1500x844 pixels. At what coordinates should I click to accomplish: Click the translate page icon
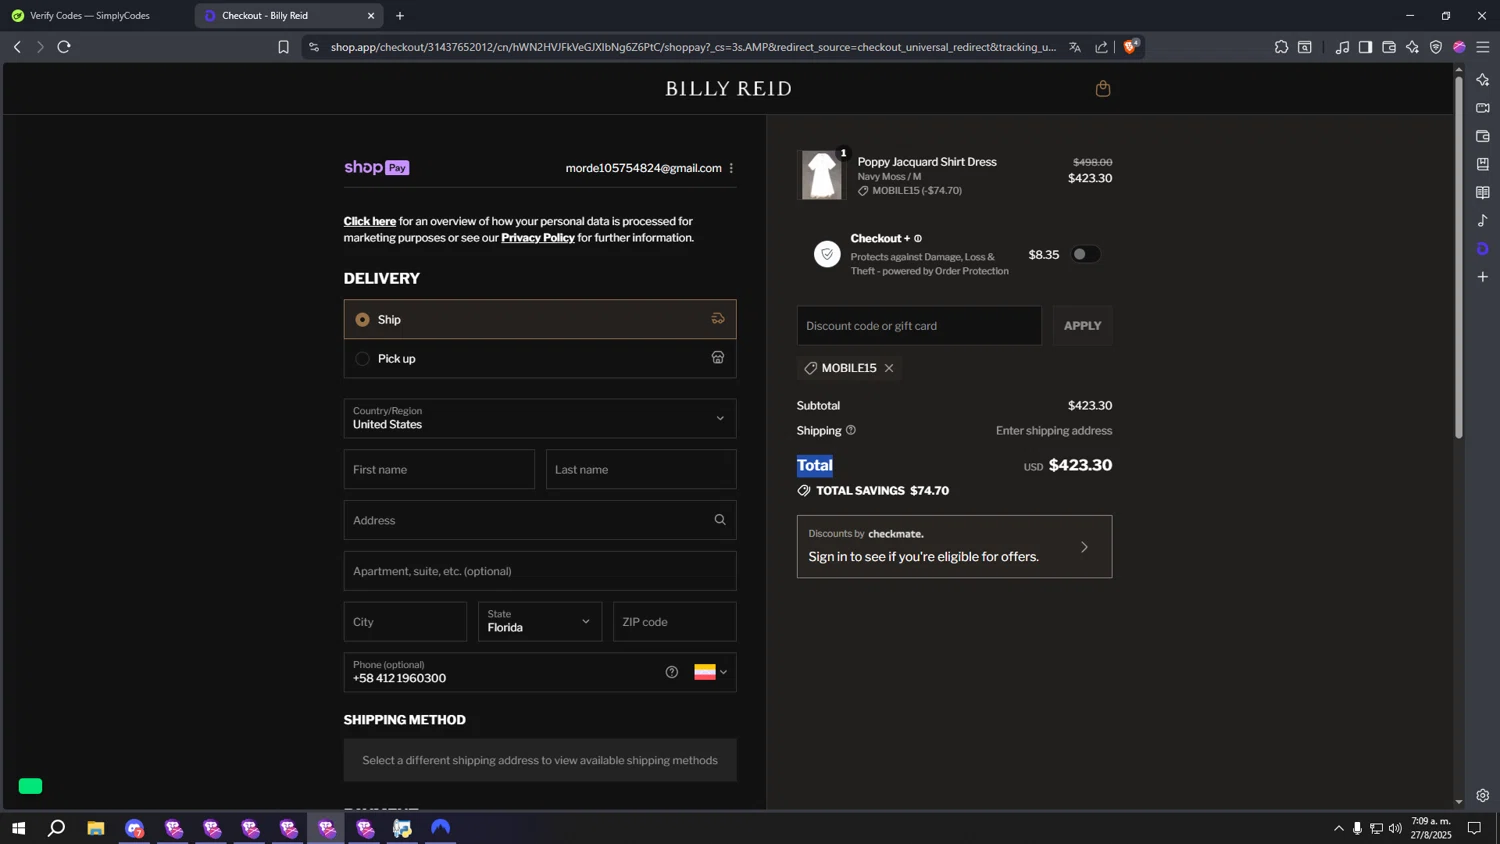pyautogui.click(x=1075, y=47)
